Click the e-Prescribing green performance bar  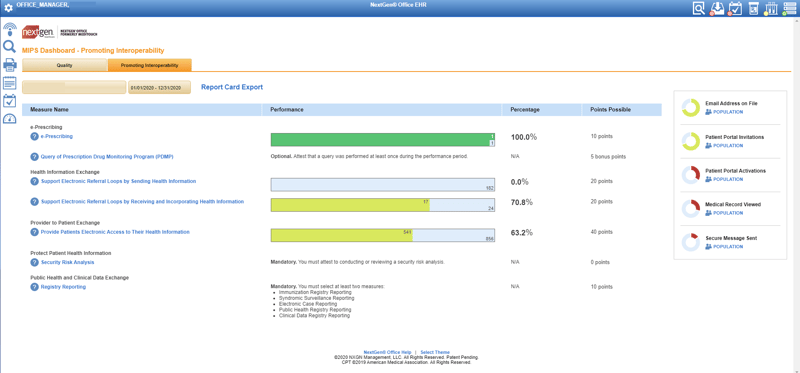click(x=383, y=140)
